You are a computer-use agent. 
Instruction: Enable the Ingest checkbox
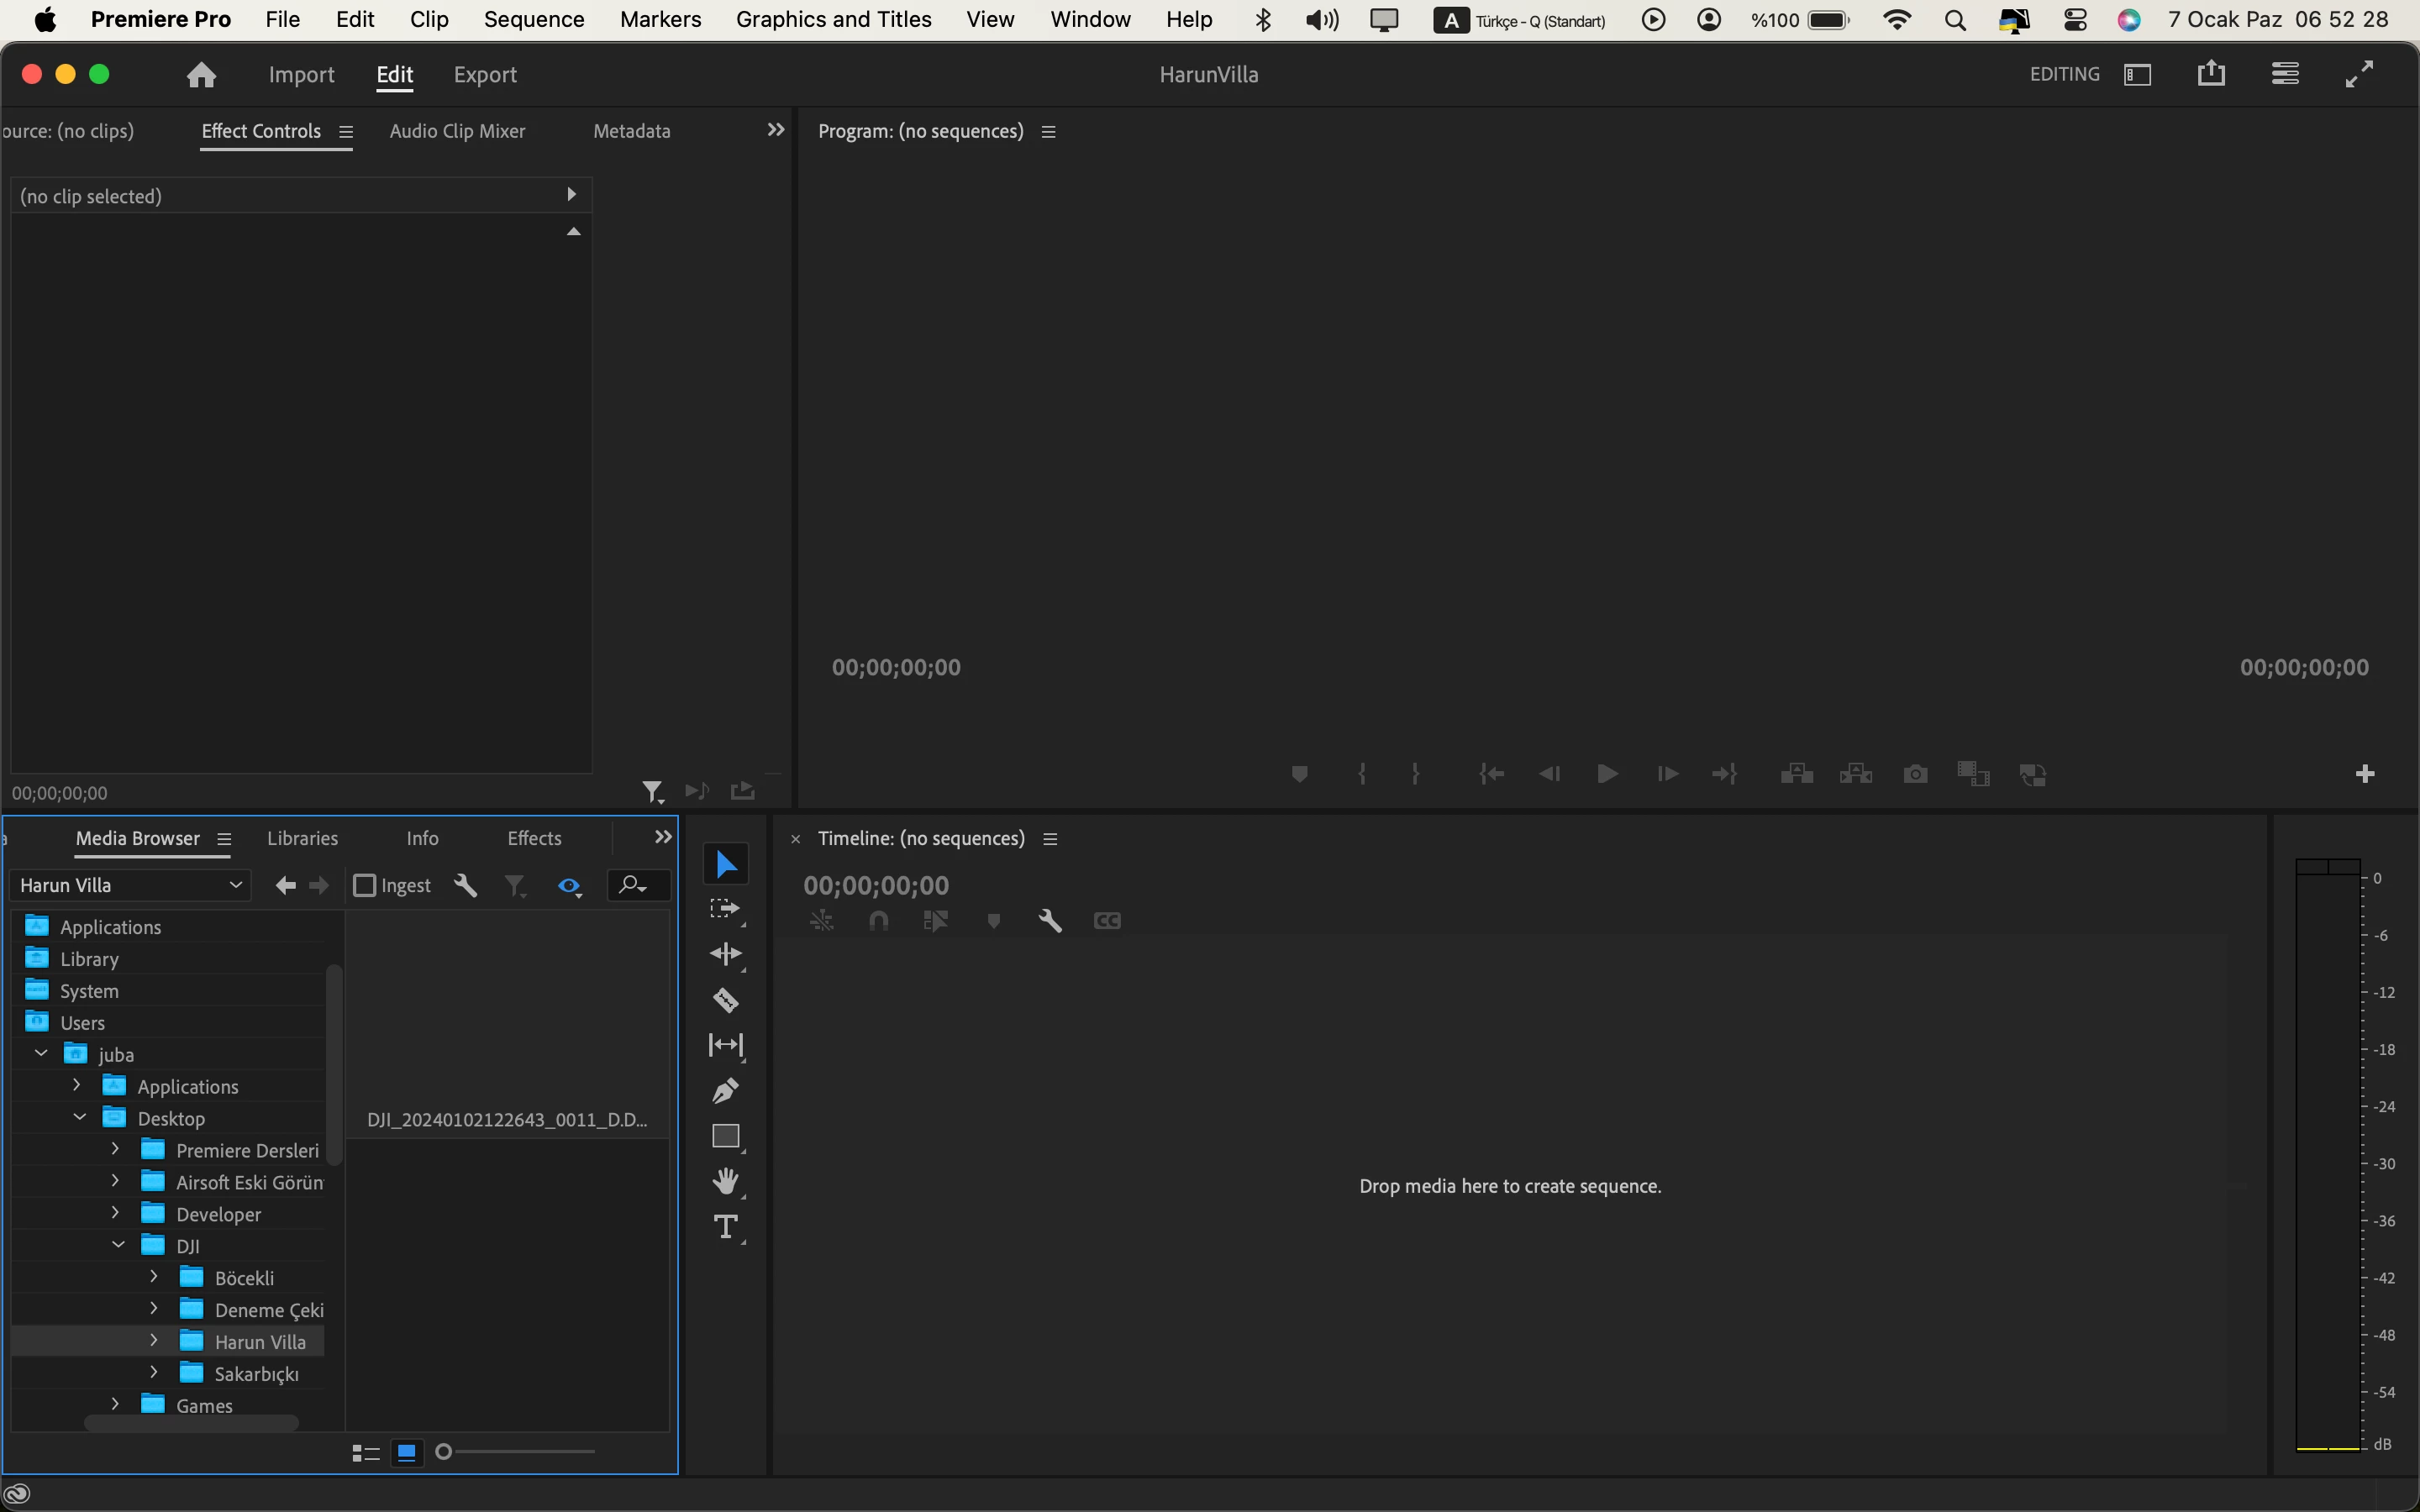(365, 885)
